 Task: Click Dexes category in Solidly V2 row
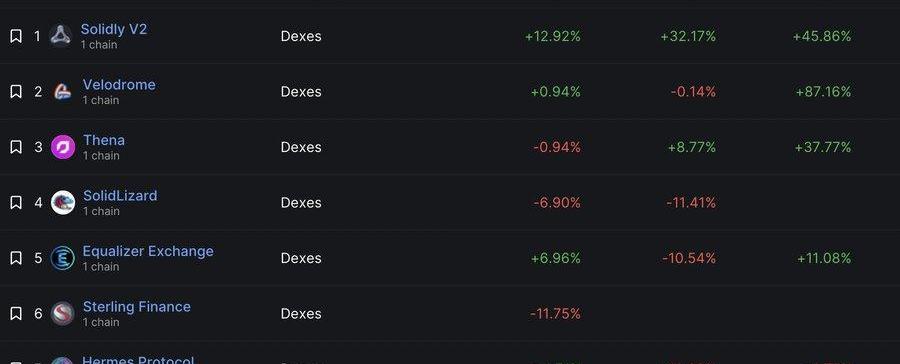[x=301, y=36]
